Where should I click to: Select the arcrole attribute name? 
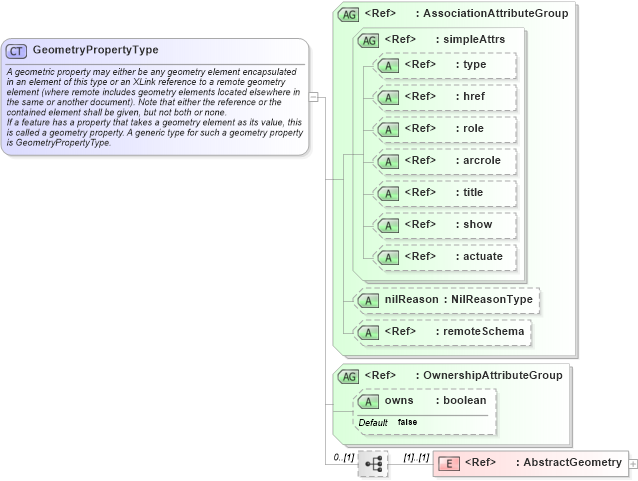482,160
